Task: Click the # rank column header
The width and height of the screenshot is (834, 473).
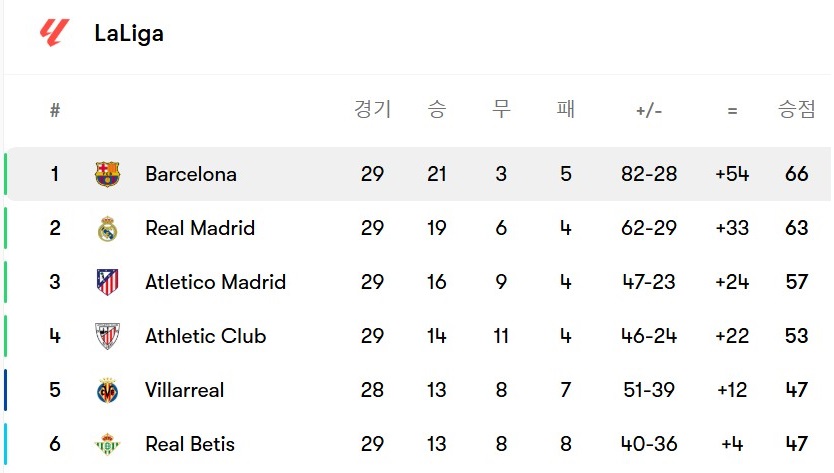Action: (x=55, y=110)
